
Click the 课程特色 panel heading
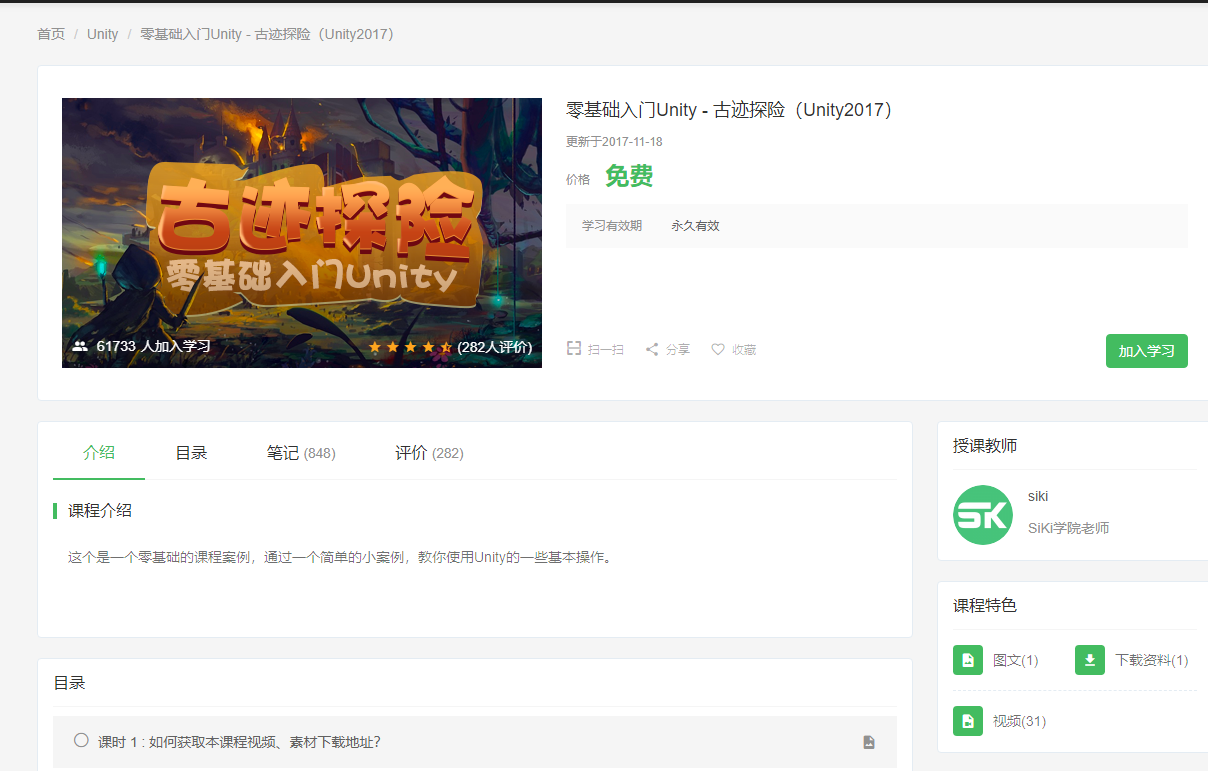point(985,606)
